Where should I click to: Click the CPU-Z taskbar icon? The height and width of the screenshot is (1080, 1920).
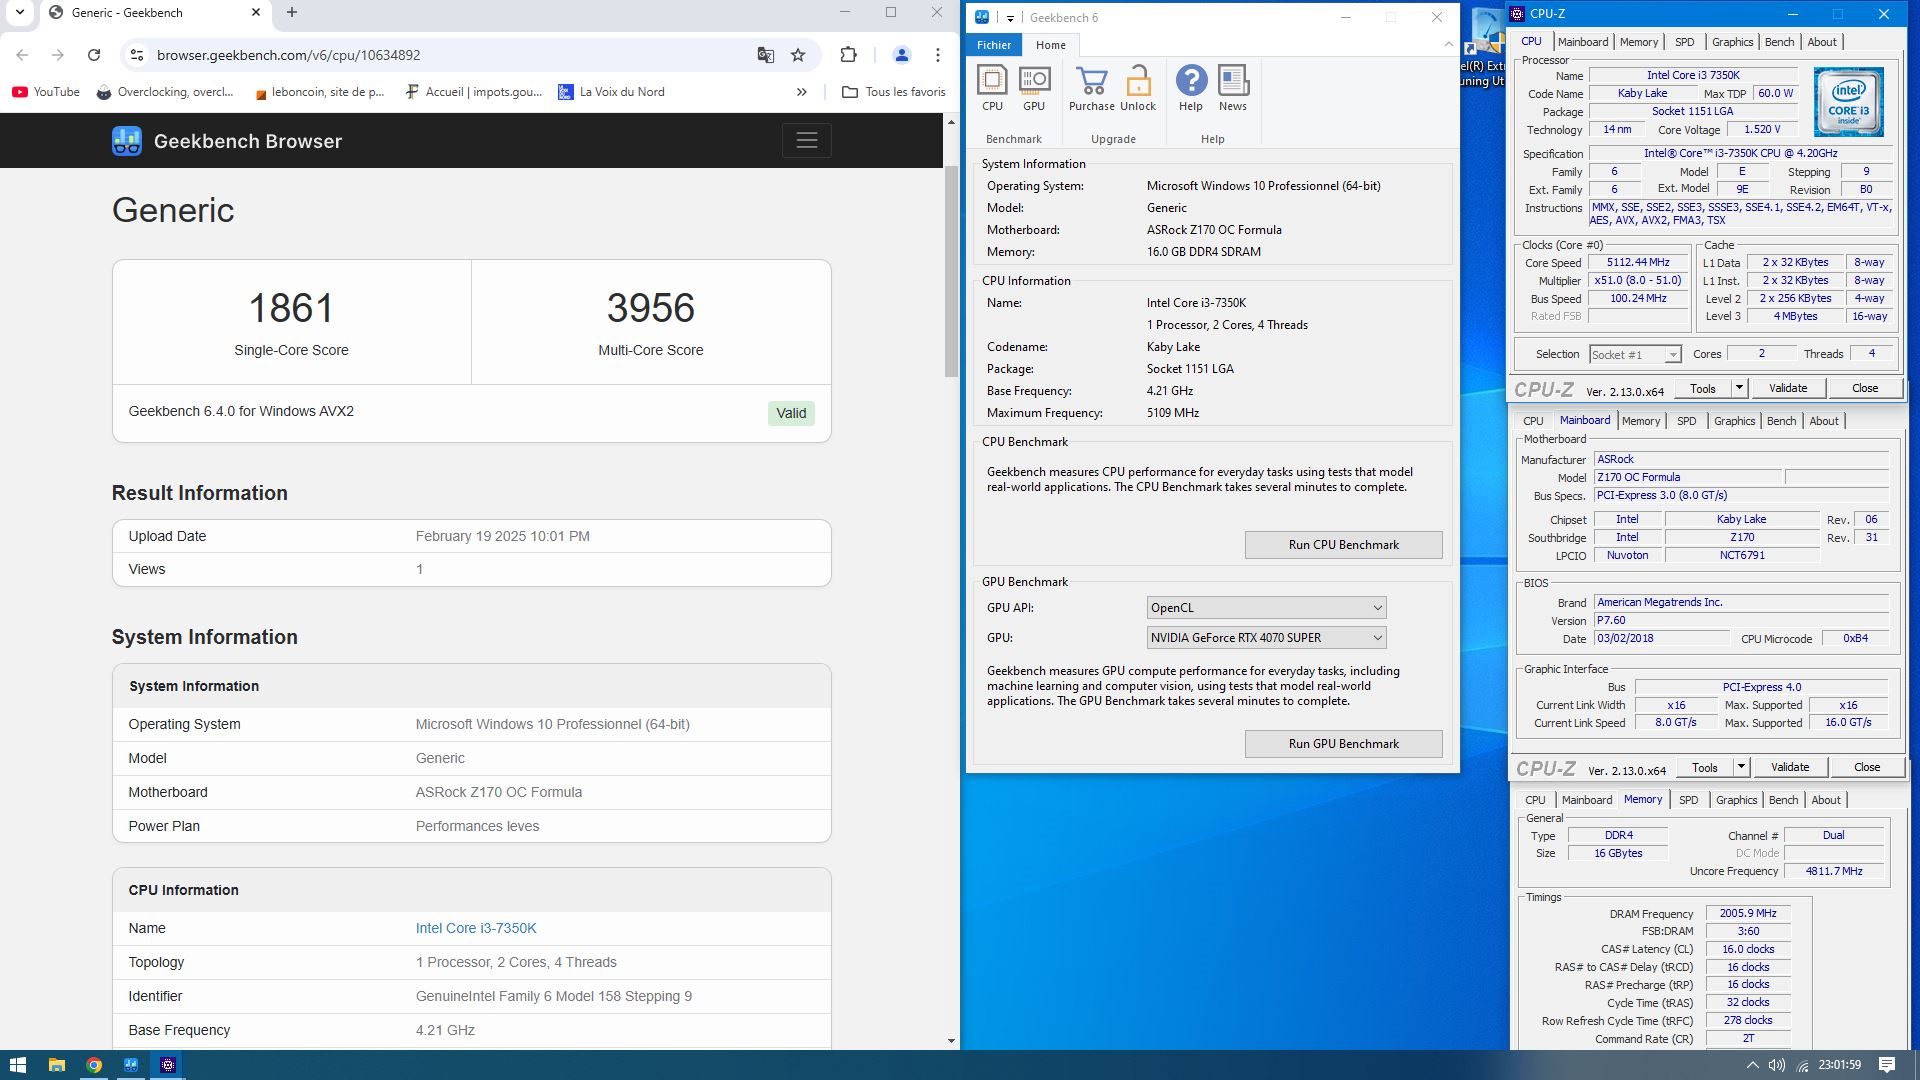click(x=168, y=1065)
